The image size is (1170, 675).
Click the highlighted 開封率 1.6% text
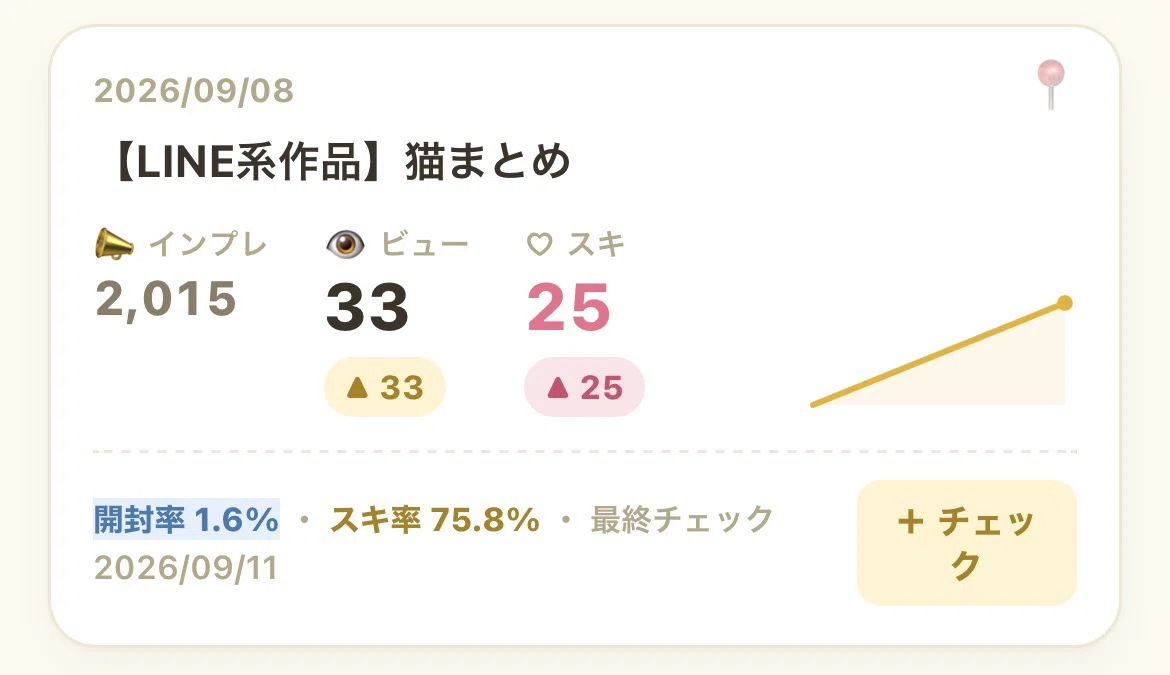pos(187,519)
